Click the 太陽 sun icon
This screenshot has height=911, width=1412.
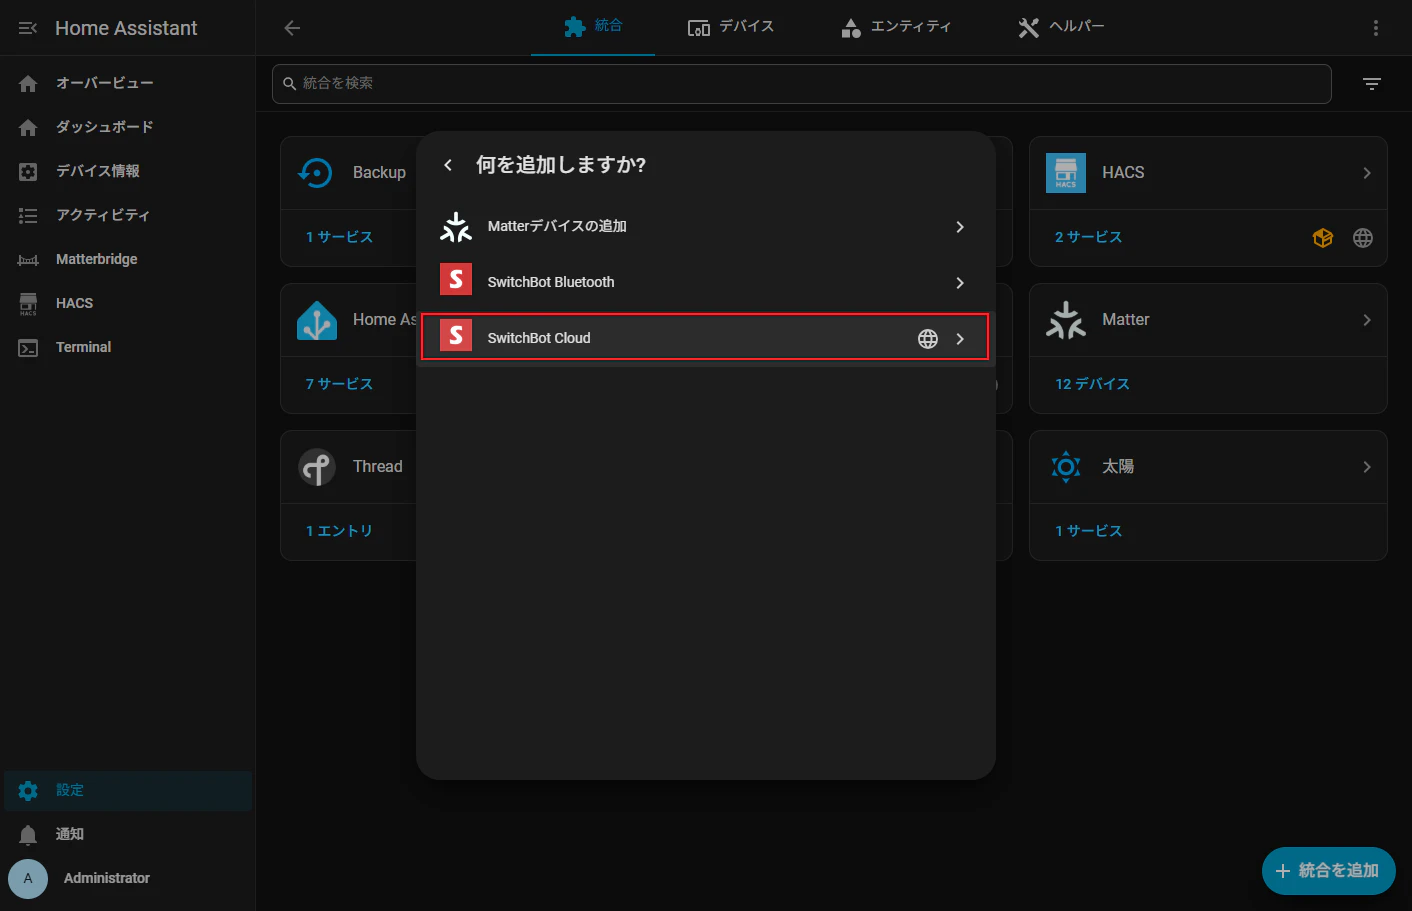pyautogui.click(x=1066, y=467)
